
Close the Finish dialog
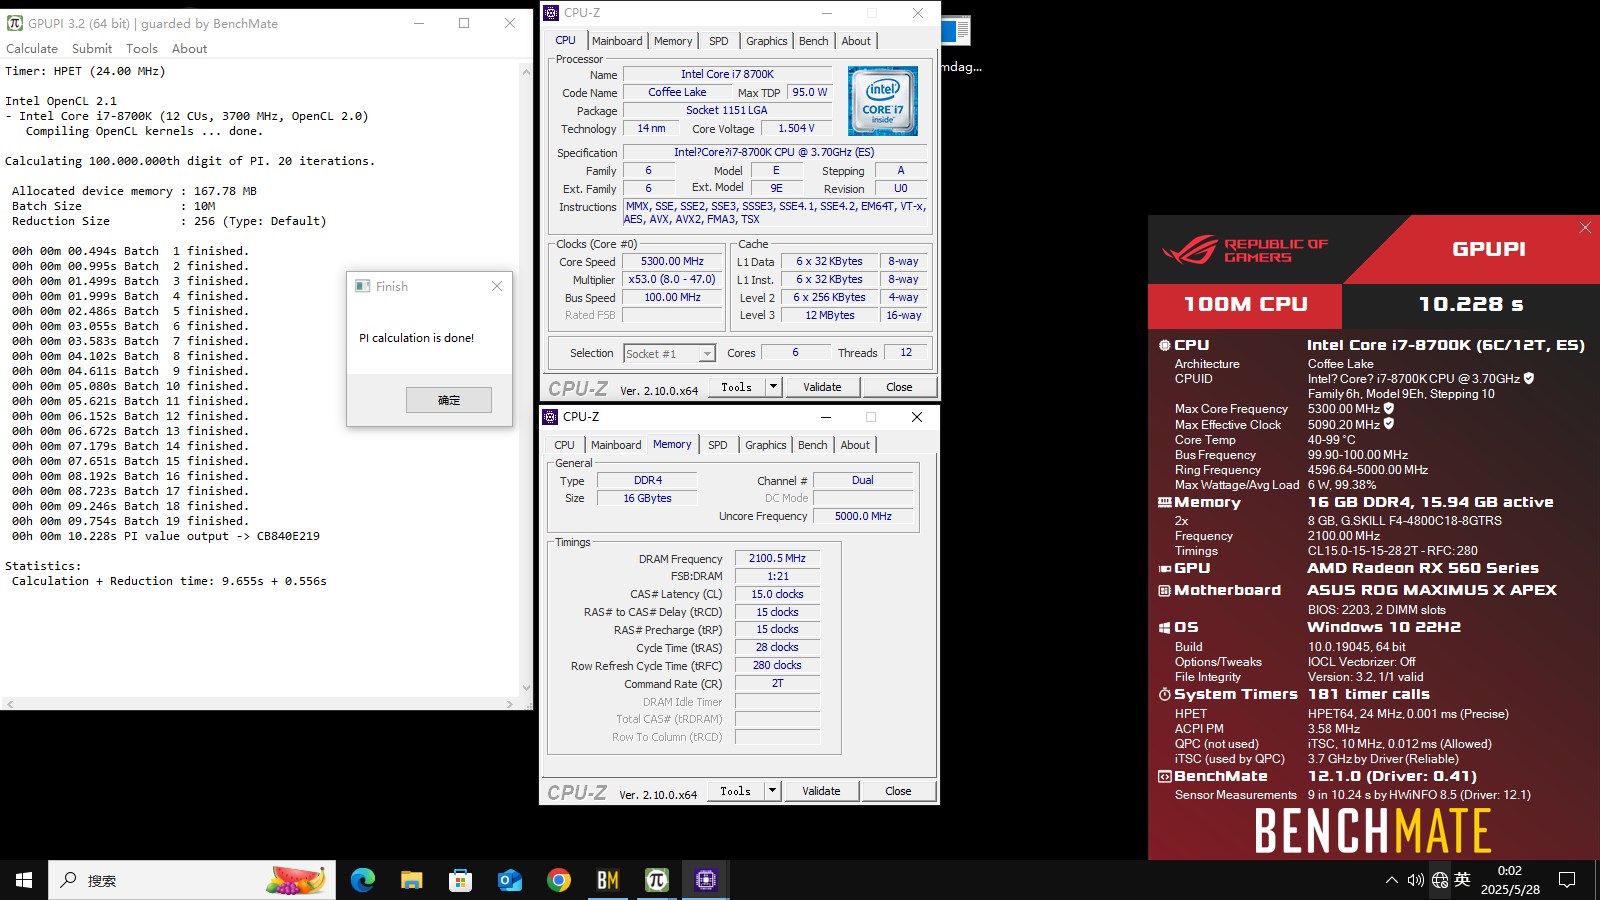[497, 286]
